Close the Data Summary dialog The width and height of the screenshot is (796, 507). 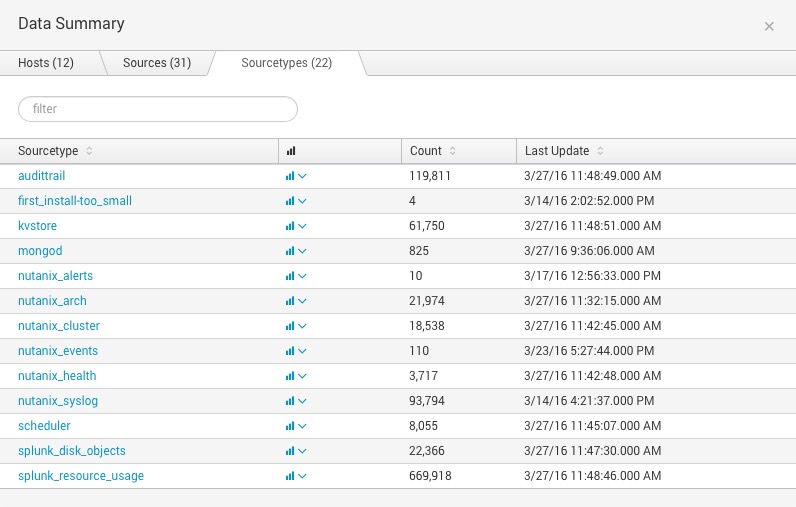click(x=769, y=26)
